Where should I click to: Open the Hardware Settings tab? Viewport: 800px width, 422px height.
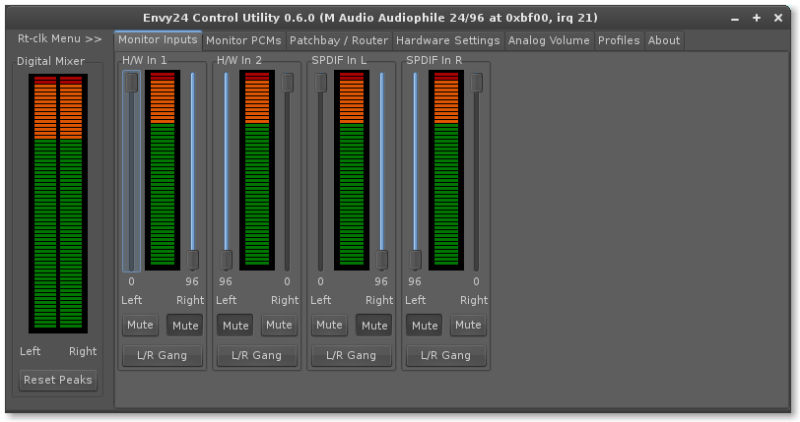tap(447, 40)
